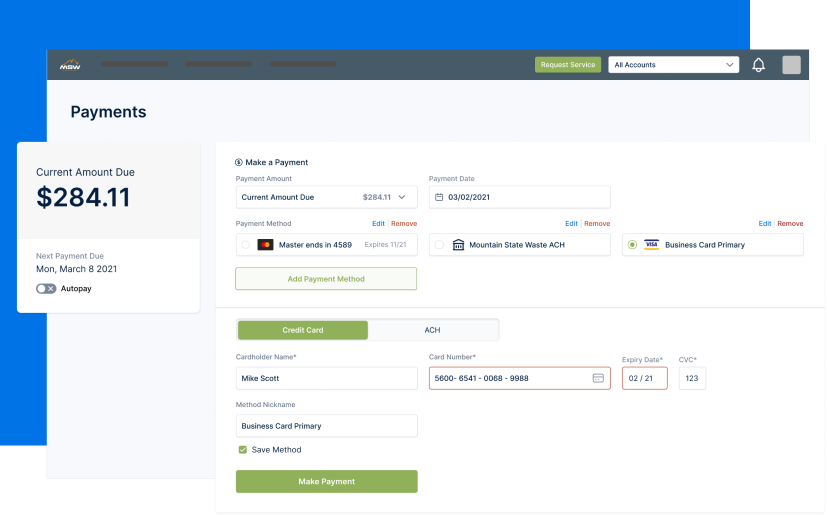827x515 pixels.
Task: Open the third header navigation item
Action: (303, 64)
